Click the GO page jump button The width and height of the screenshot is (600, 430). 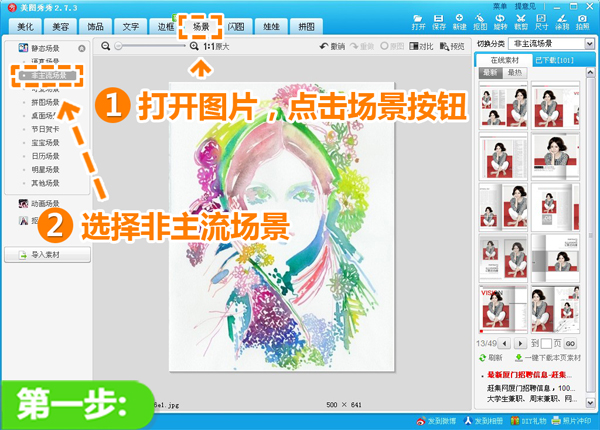[x=570, y=343]
